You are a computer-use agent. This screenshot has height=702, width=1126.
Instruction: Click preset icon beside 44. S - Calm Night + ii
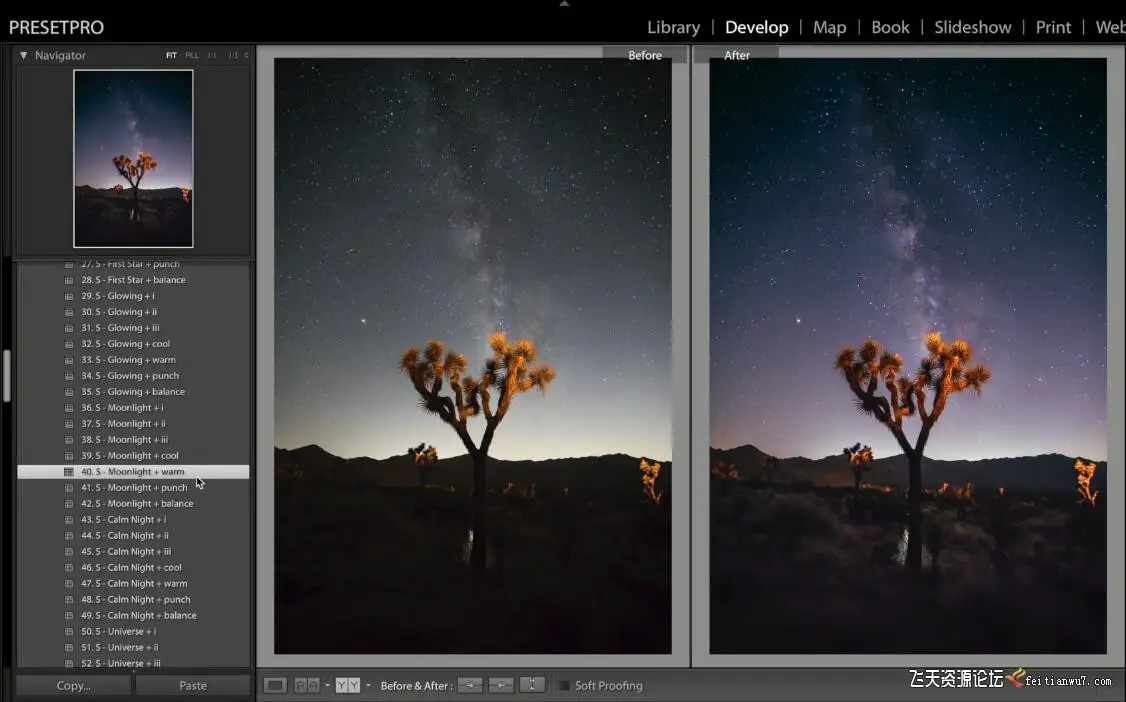69,535
